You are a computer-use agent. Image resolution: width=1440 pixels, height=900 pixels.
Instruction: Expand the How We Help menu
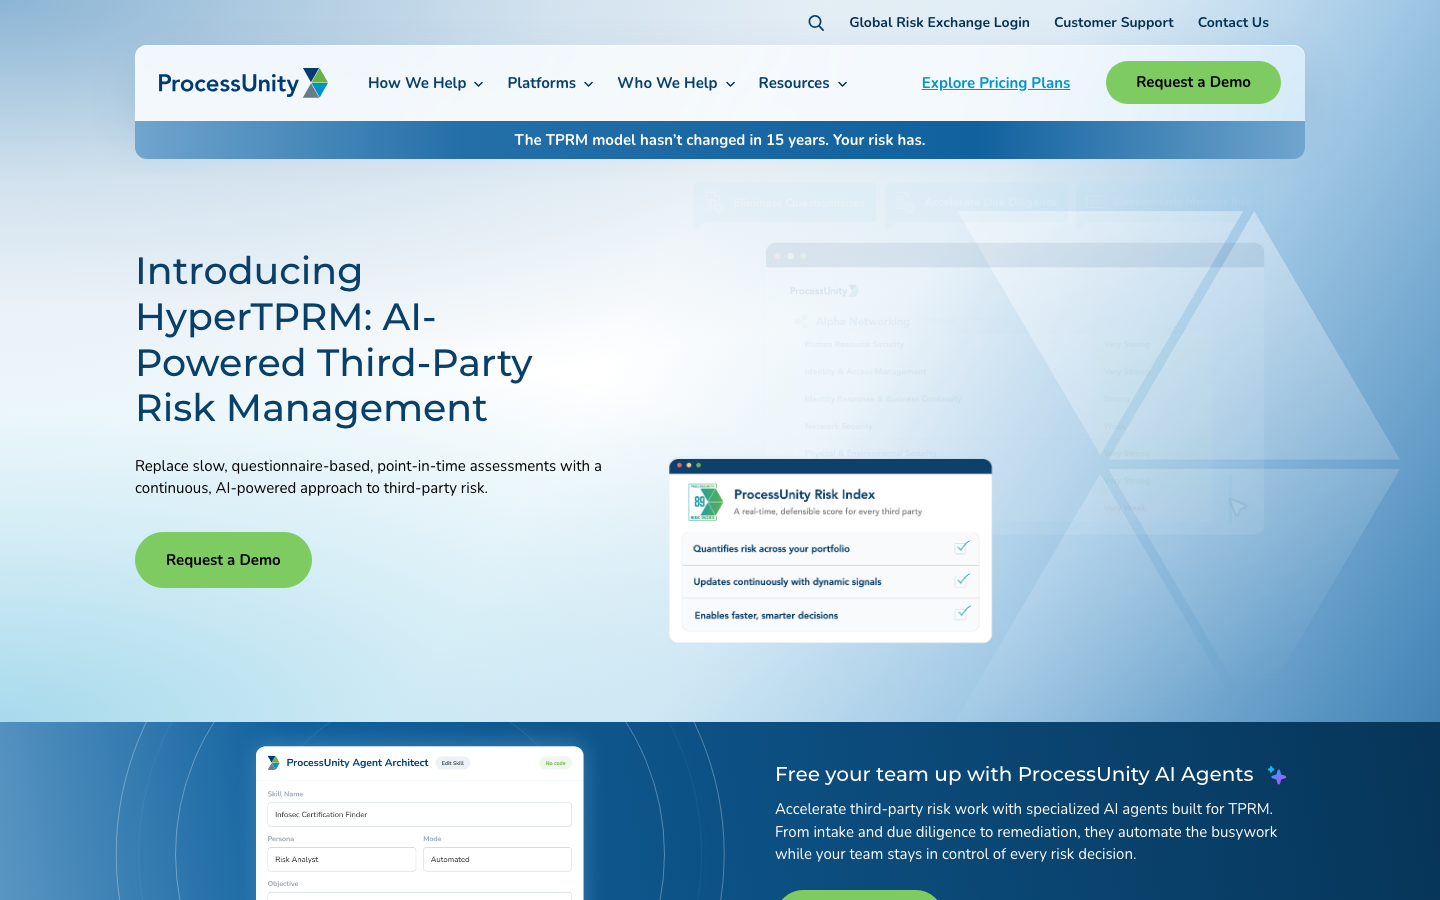[x=425, y=83]
